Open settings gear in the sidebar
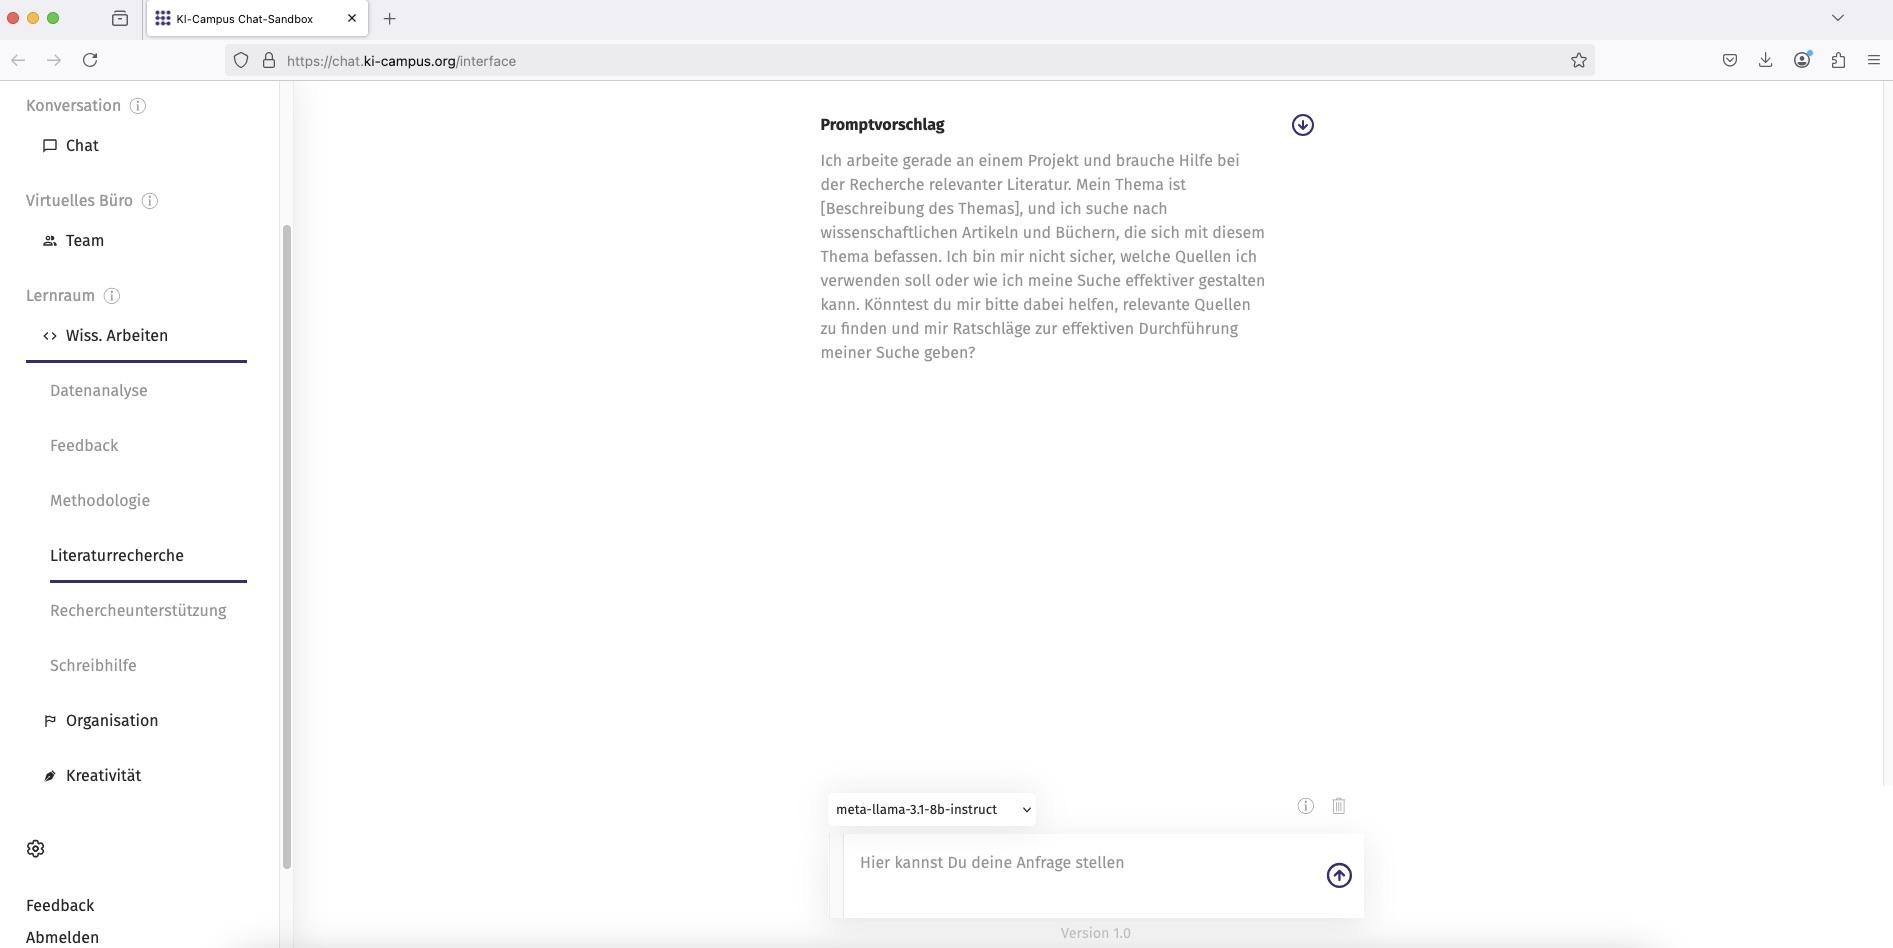The height and width of the screenshot is (948, 1893). (x=36, y=848)
